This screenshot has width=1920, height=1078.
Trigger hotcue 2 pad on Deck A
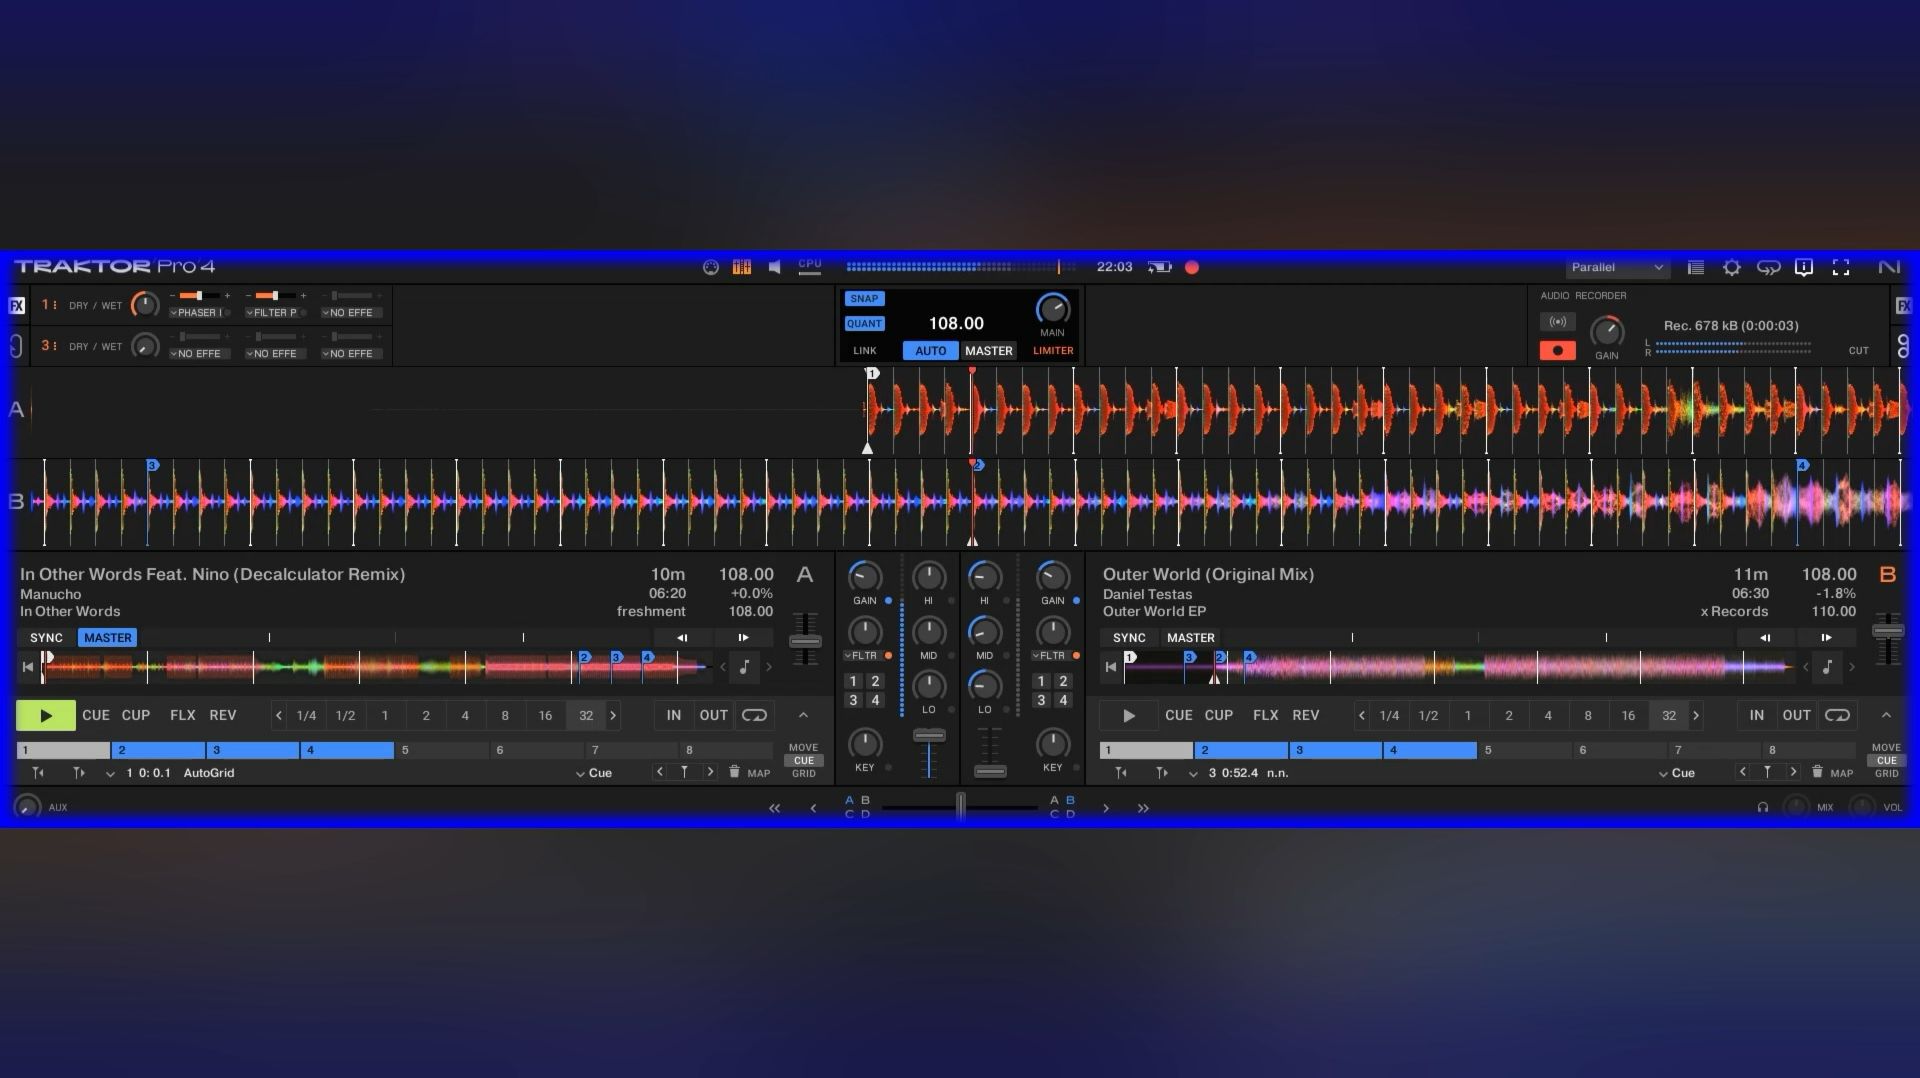(158, 750)
